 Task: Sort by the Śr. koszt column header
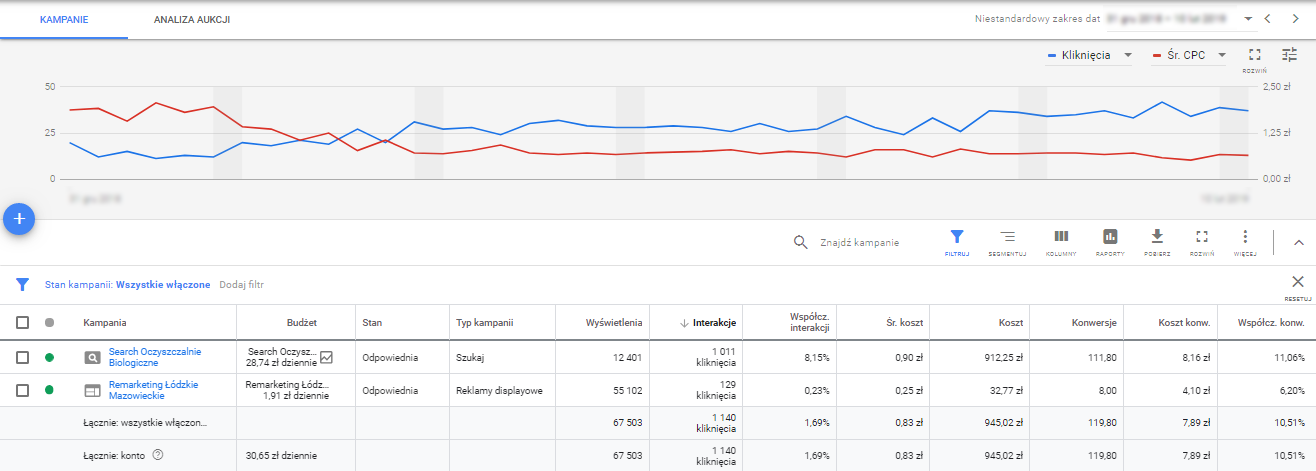pyautogui.click(x=905, y=322)
